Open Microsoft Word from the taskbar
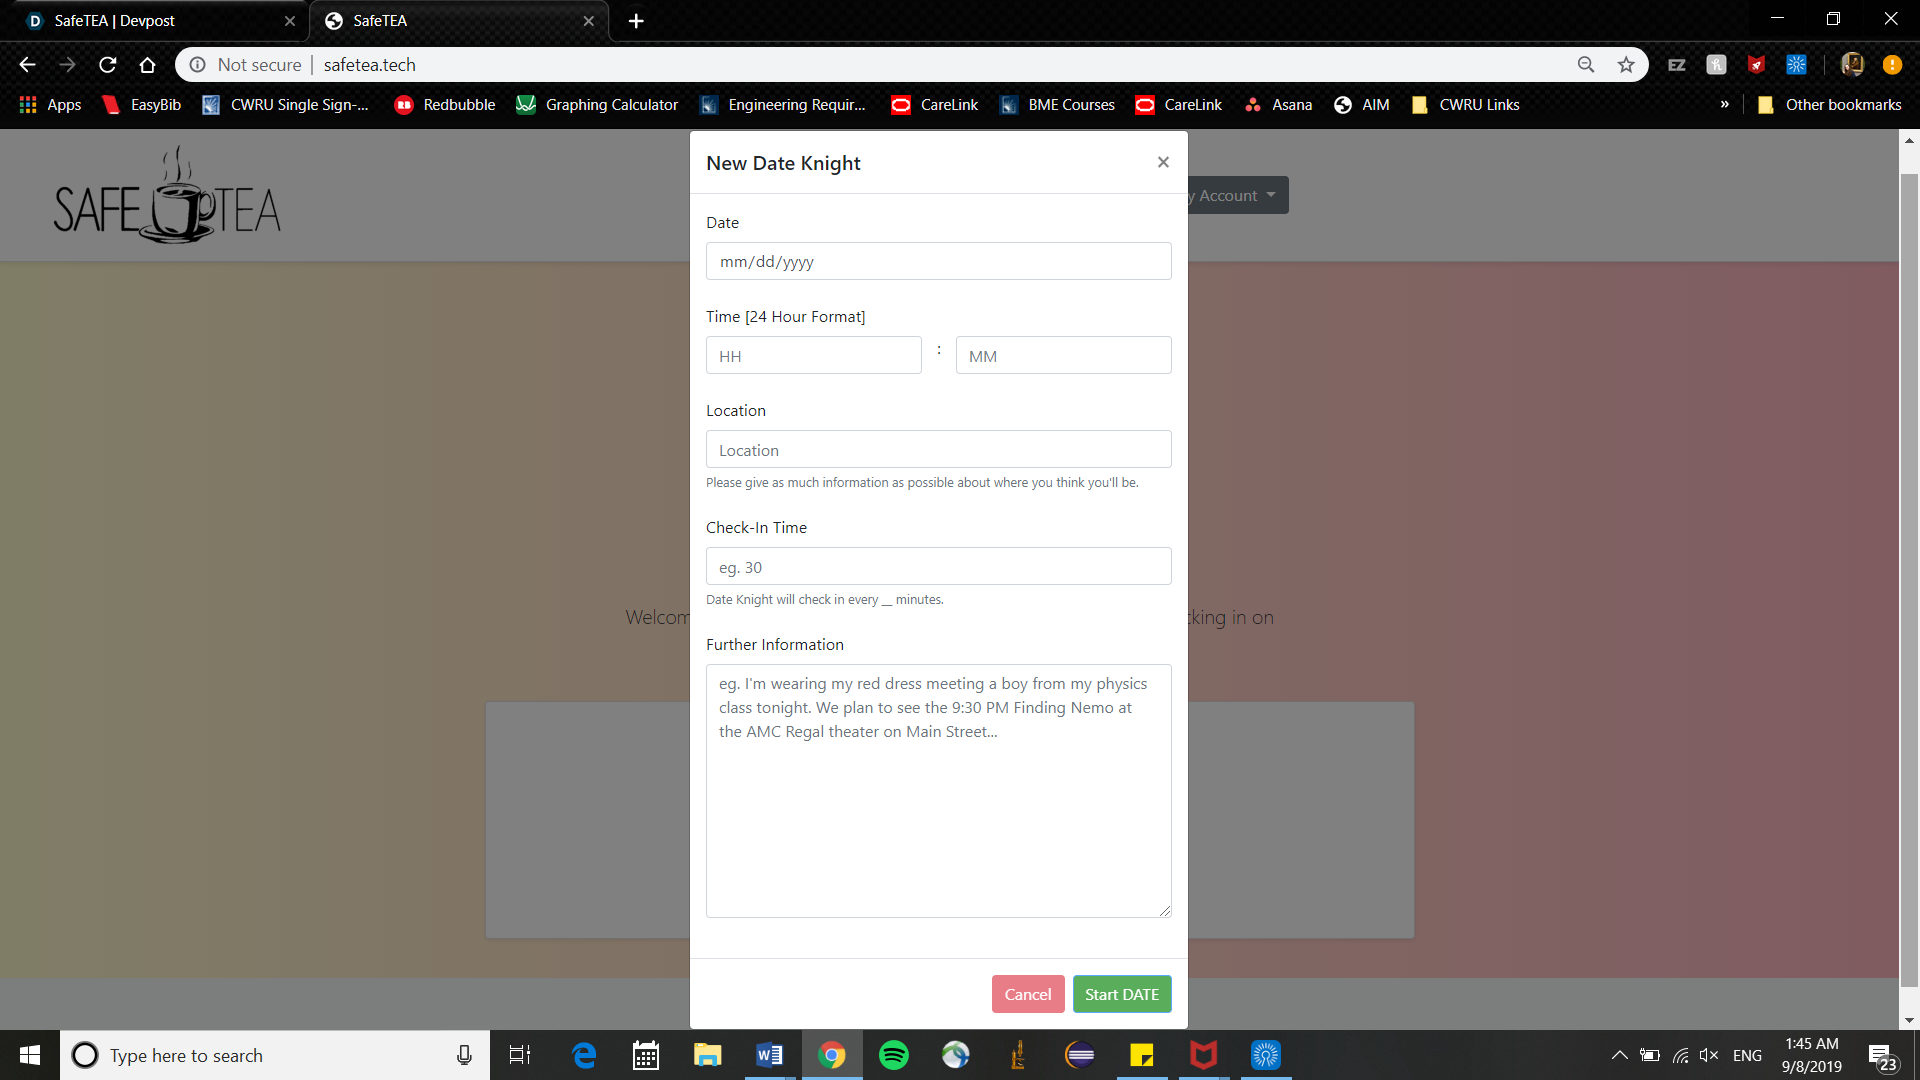Screen dimensions: 1920x1080 coord(769,1055)
